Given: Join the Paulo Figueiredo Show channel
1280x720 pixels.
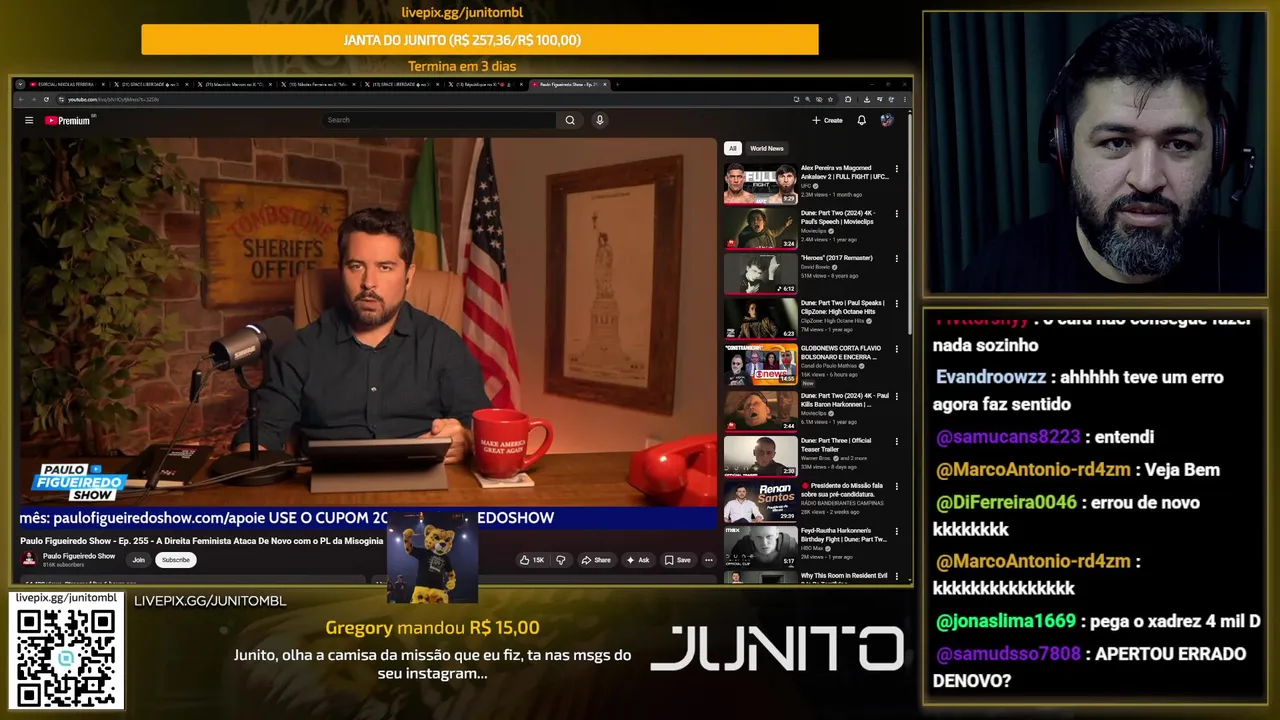Looking at the screenshot, I should pyautogui.click(x=138, y=560).
